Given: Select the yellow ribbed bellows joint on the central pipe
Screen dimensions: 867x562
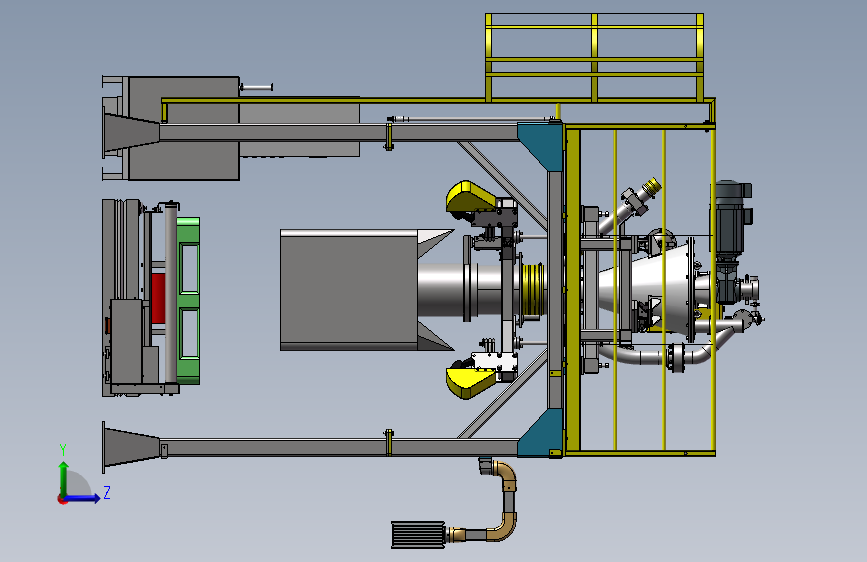Looking at the screenshot, I should point(533,290).
